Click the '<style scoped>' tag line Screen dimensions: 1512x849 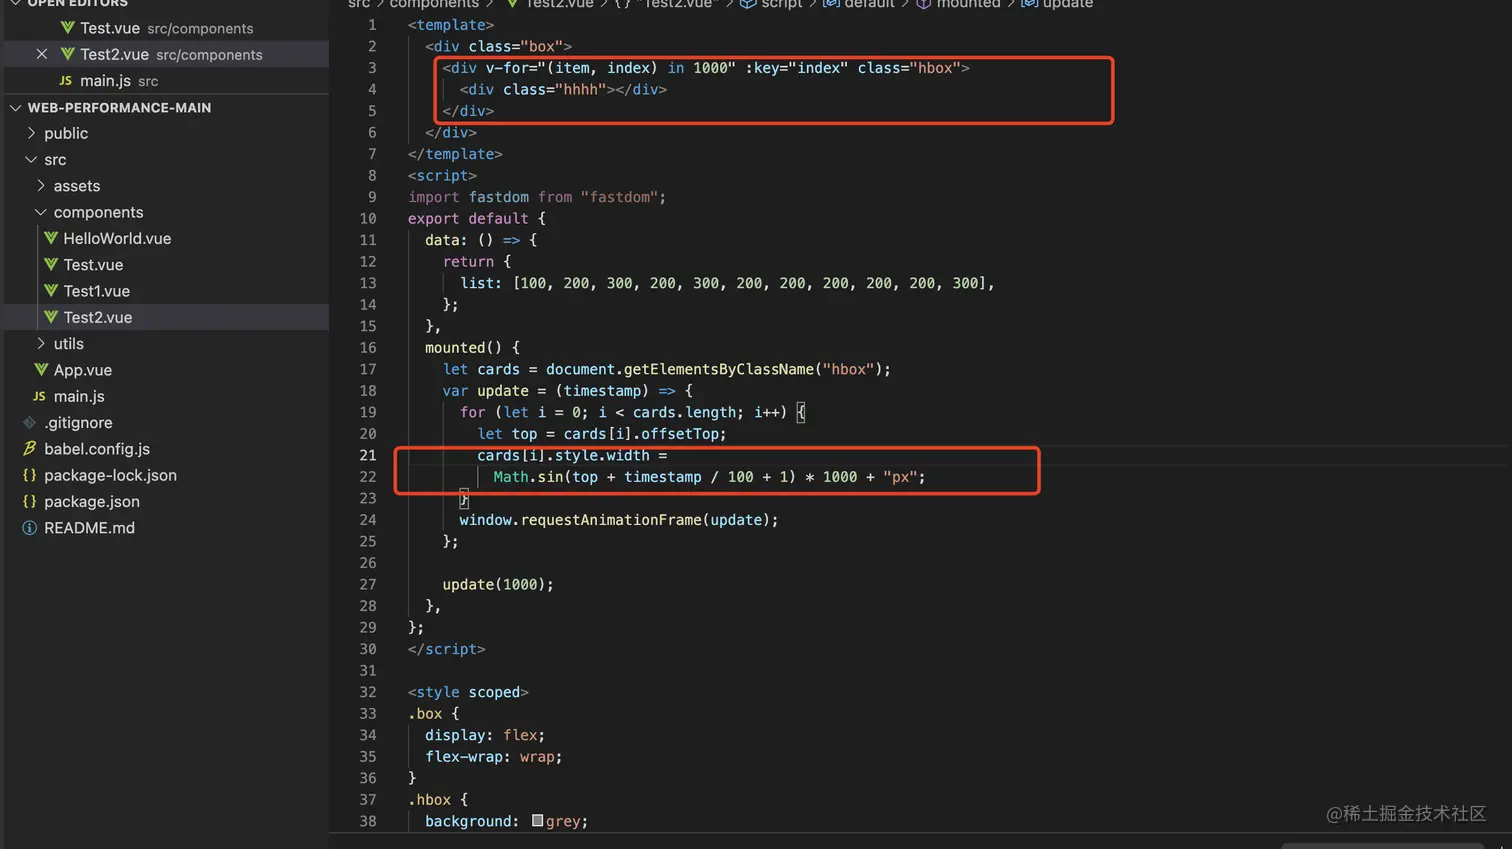click(468, 692)
